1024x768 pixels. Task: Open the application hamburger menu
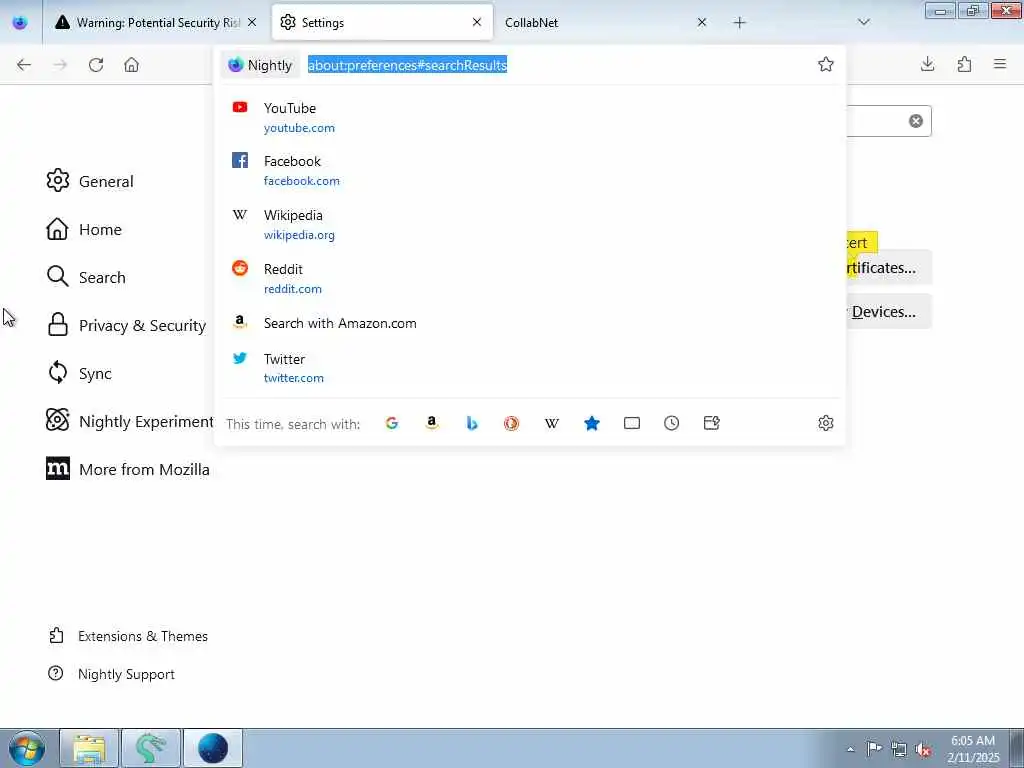[x=1000, y=64]
